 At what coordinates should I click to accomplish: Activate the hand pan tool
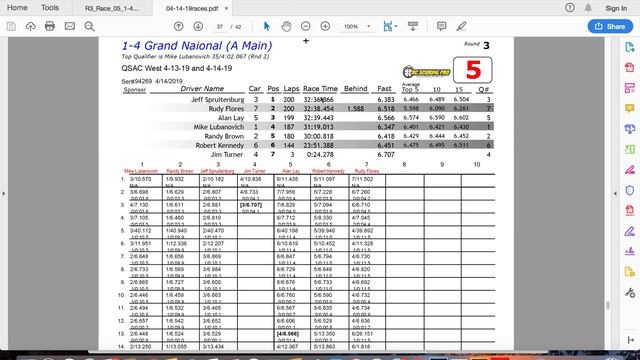pos(286,27)
